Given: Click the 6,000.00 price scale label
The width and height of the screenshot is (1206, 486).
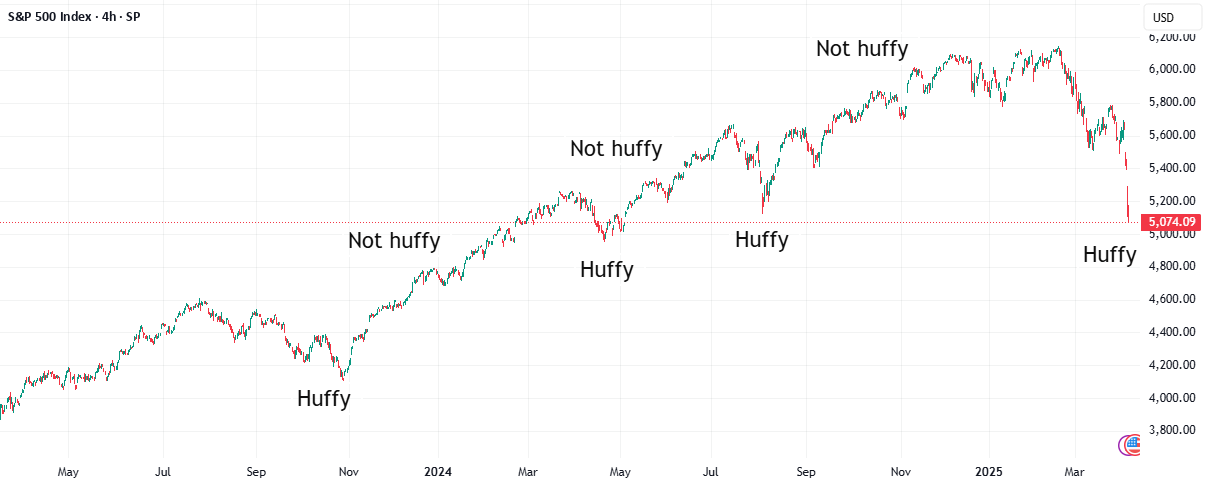Looking at the screenshot, I should pyautogui.click(x=1172, y=69).
